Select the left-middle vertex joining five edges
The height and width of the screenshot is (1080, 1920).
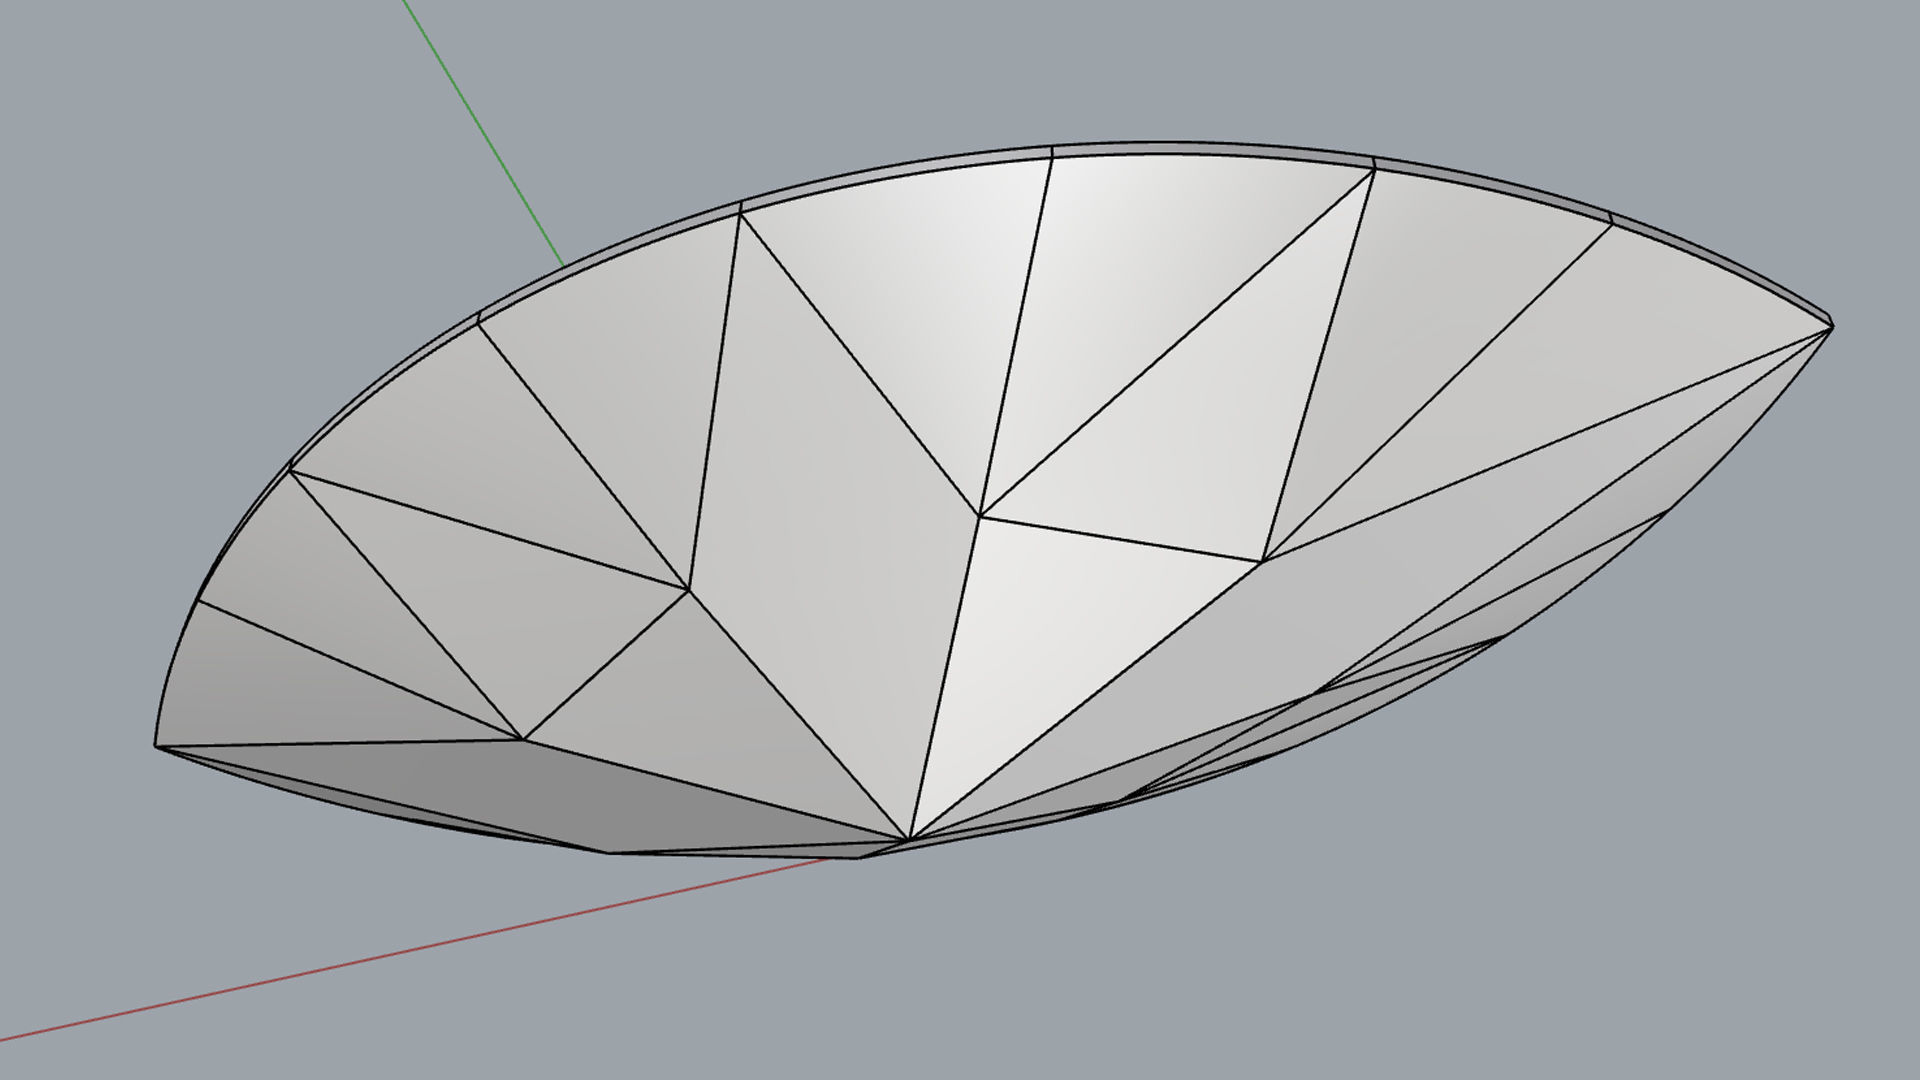688,589
